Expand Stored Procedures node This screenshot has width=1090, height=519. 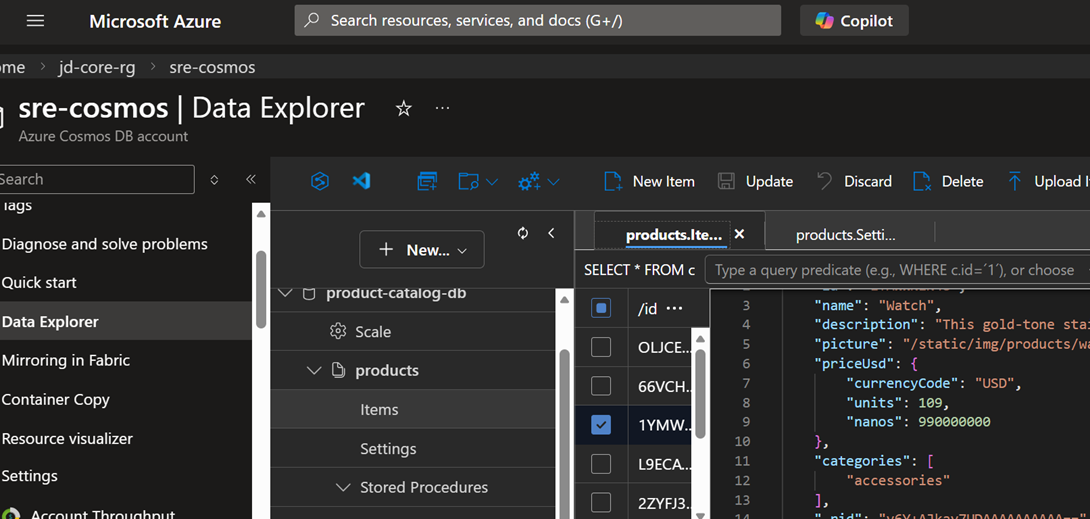pos(343,487)
